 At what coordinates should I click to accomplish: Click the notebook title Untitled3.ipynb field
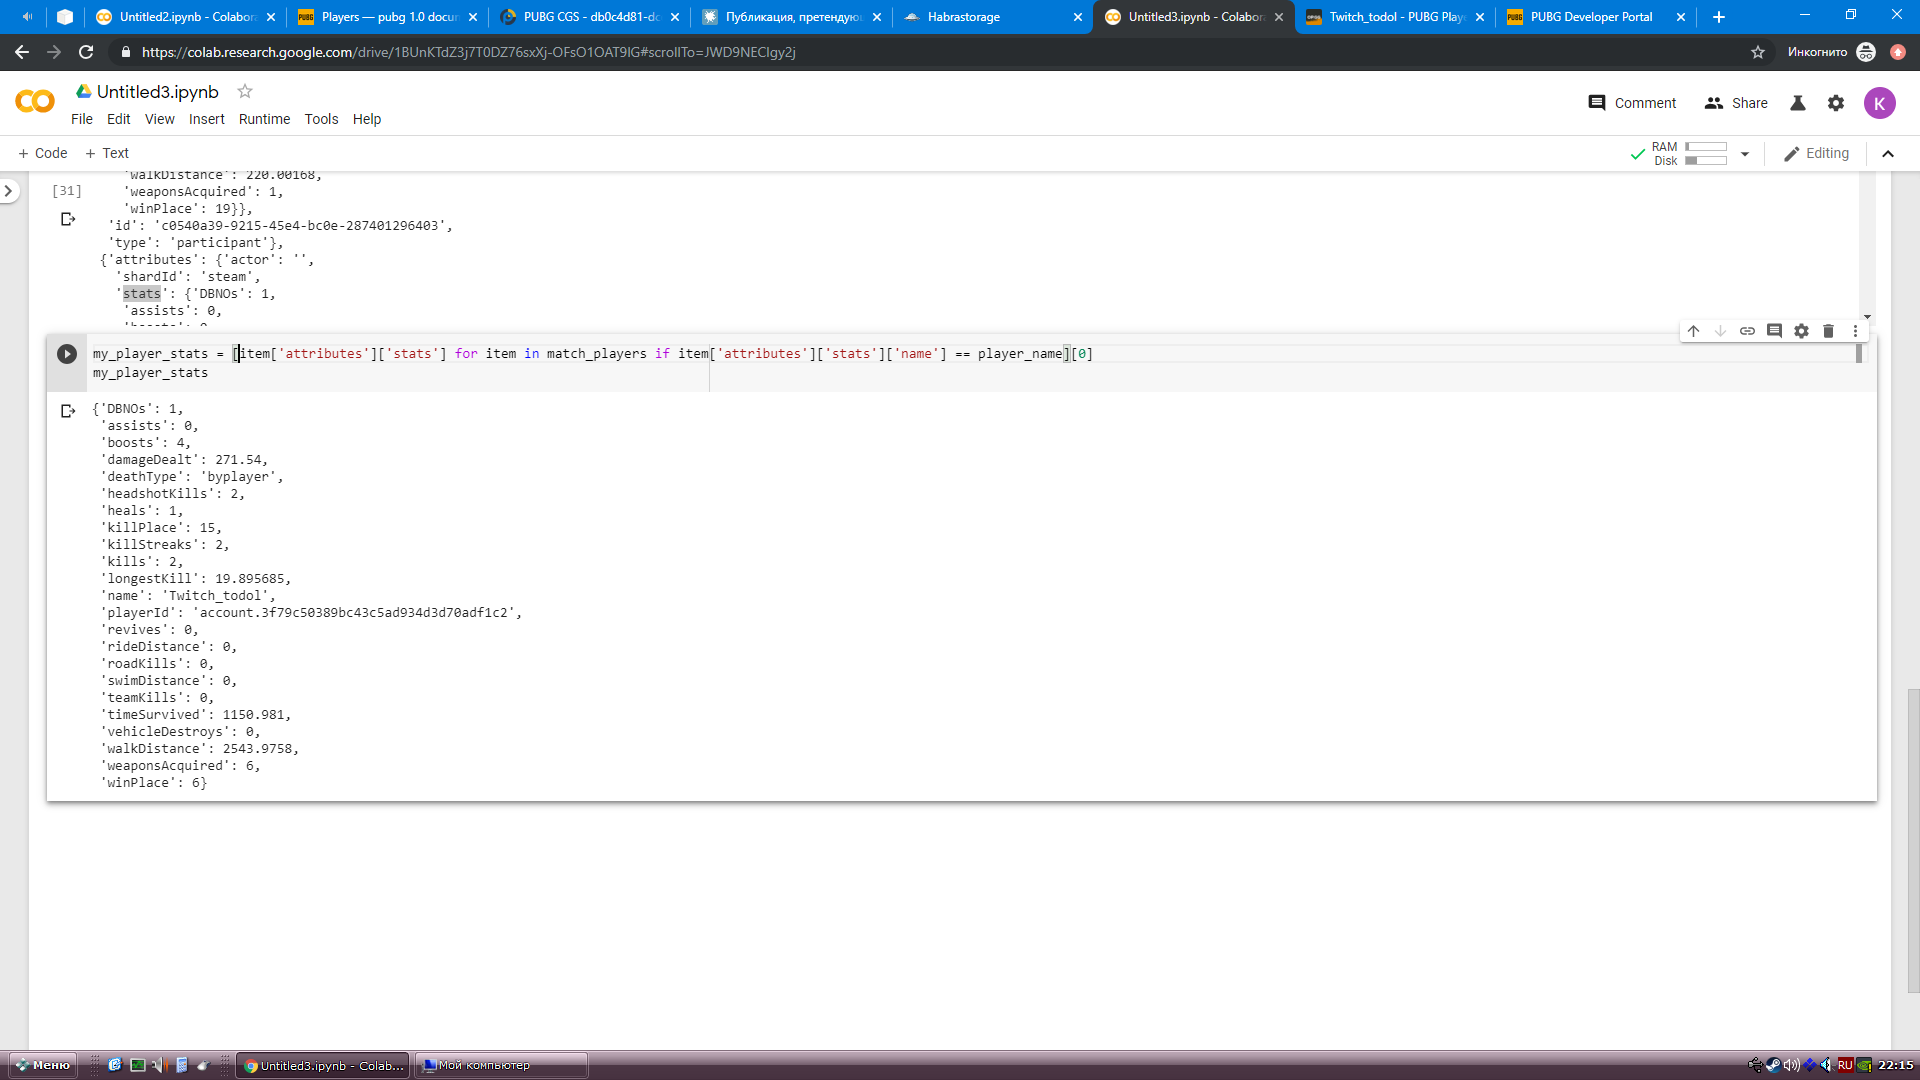click(x=157, y=92)
